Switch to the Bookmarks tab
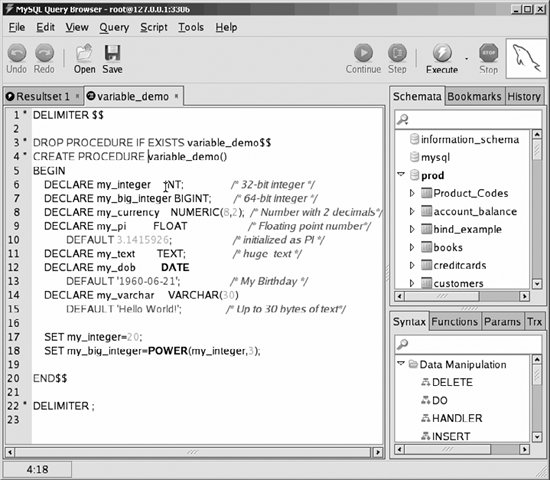Screen dimensions: 550x480 tap(474, 96)
